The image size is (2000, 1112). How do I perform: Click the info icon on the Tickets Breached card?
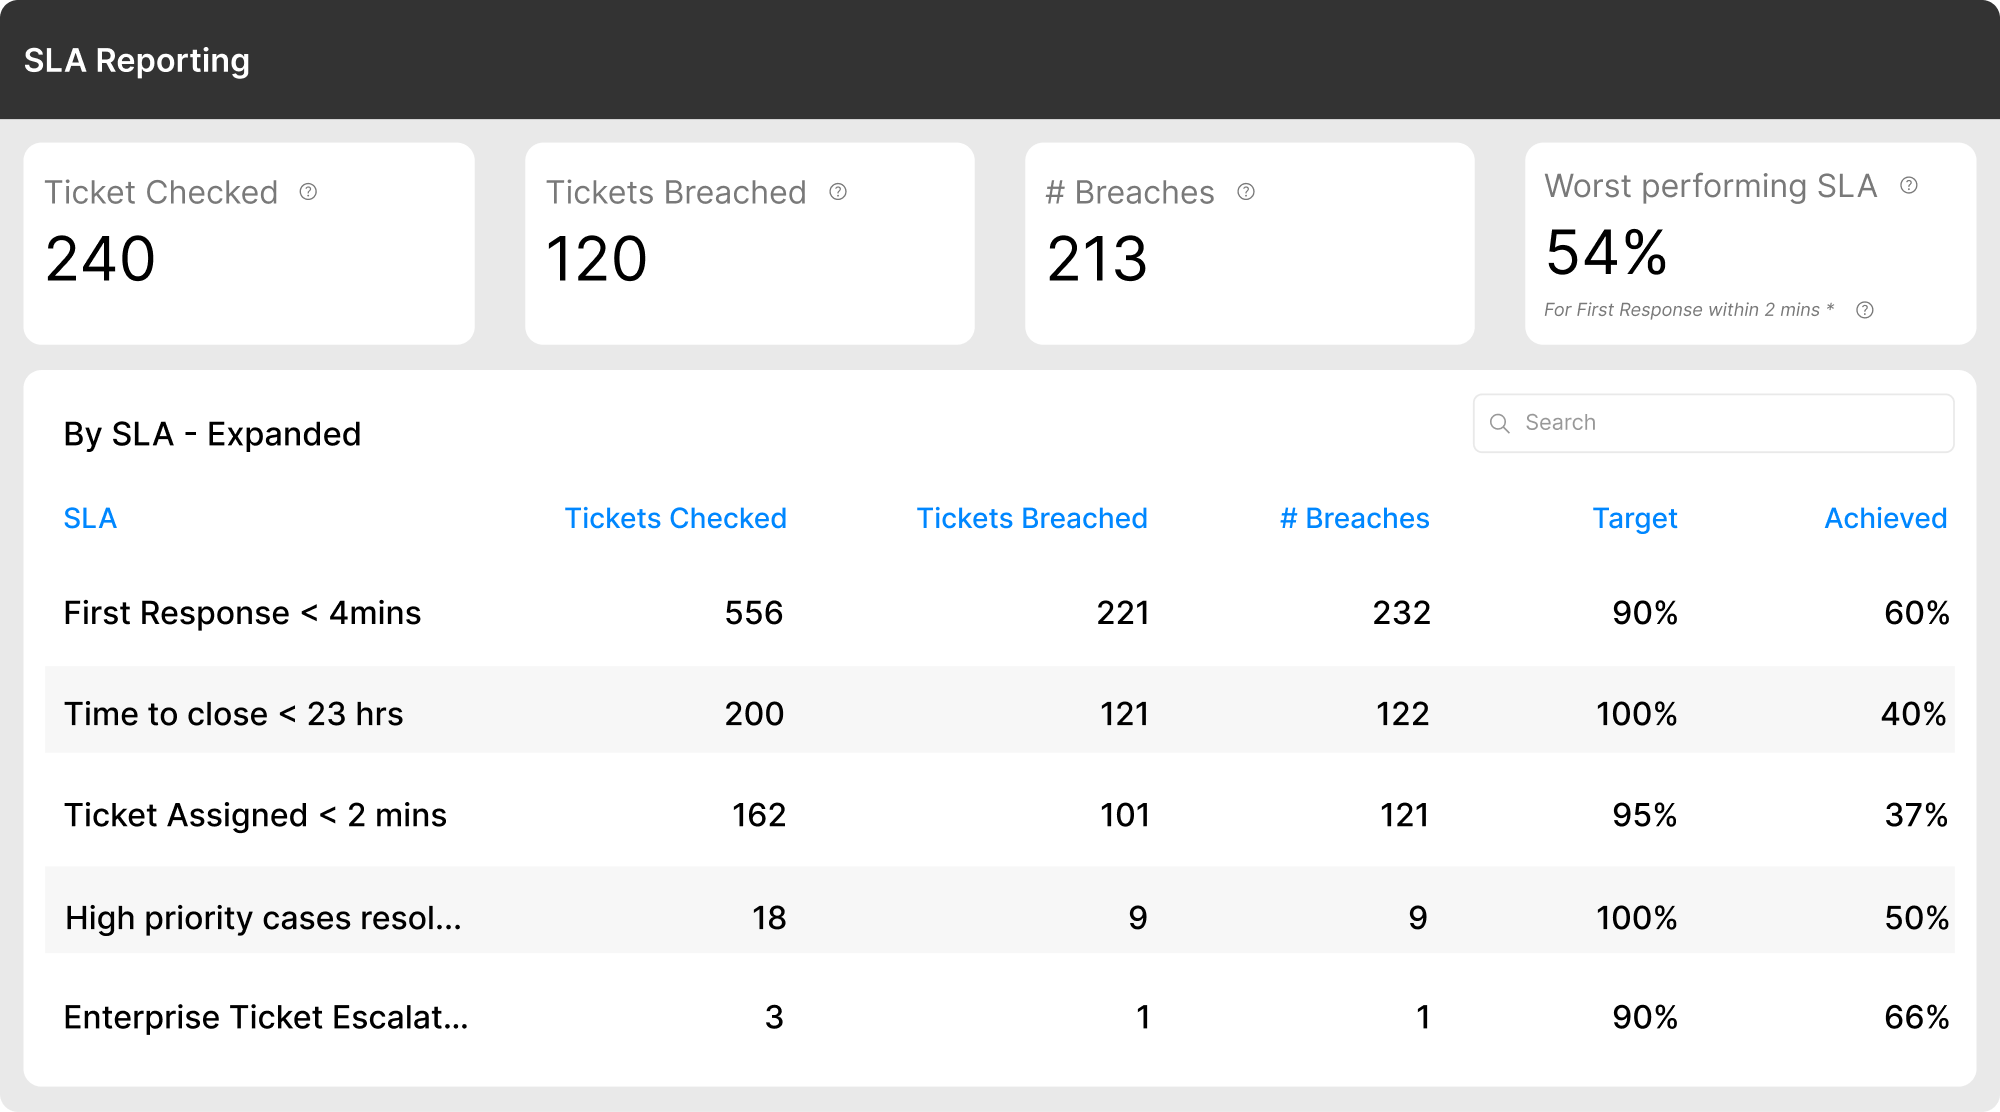click(838, 191)
